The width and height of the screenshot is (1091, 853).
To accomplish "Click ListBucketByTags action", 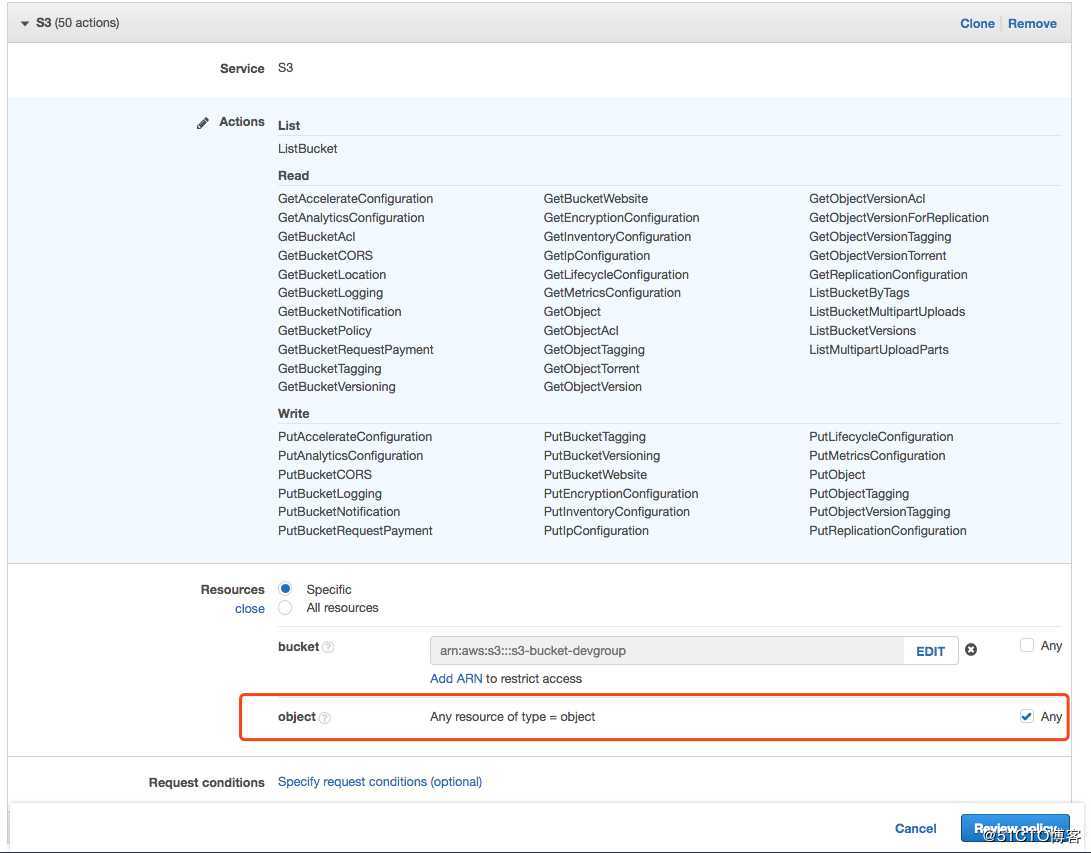I will 859,293.
